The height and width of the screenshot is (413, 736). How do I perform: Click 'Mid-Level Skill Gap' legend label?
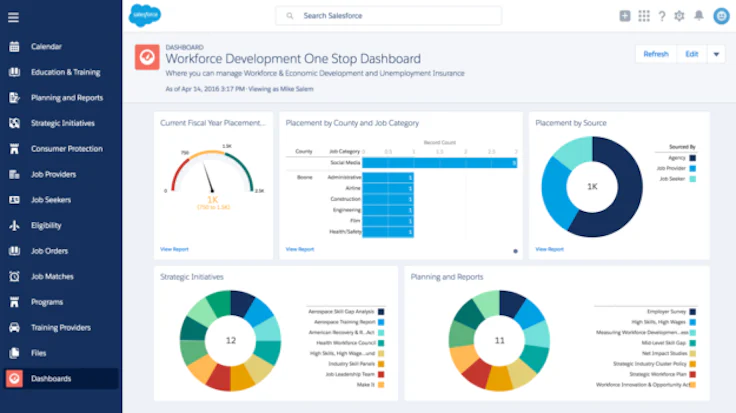click(x=664, y=343)
